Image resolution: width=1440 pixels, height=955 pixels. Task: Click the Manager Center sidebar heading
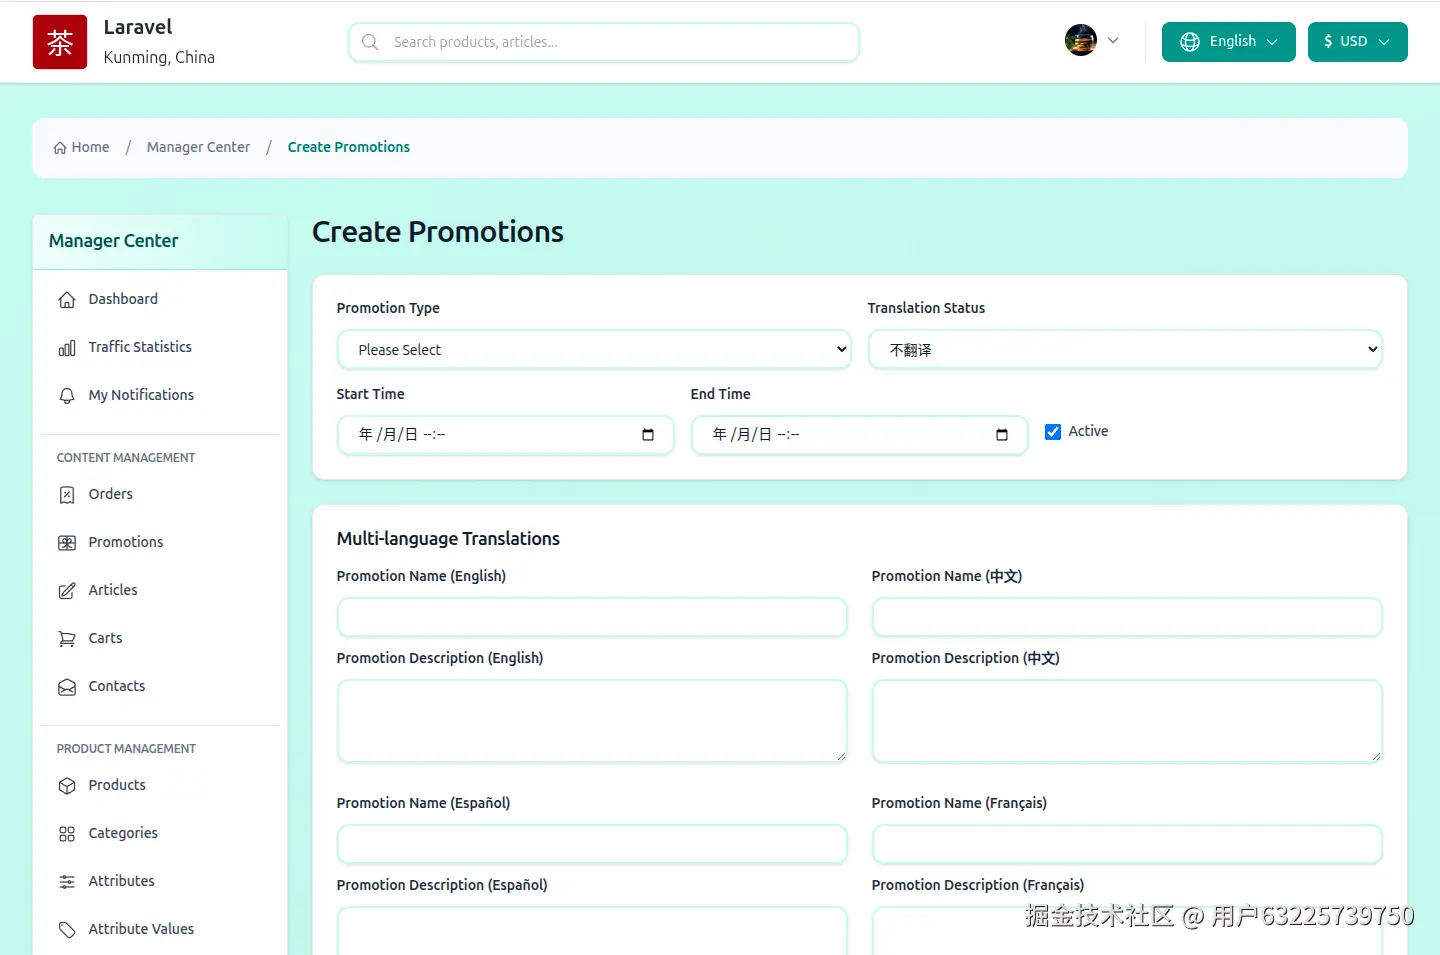(113, 241)
